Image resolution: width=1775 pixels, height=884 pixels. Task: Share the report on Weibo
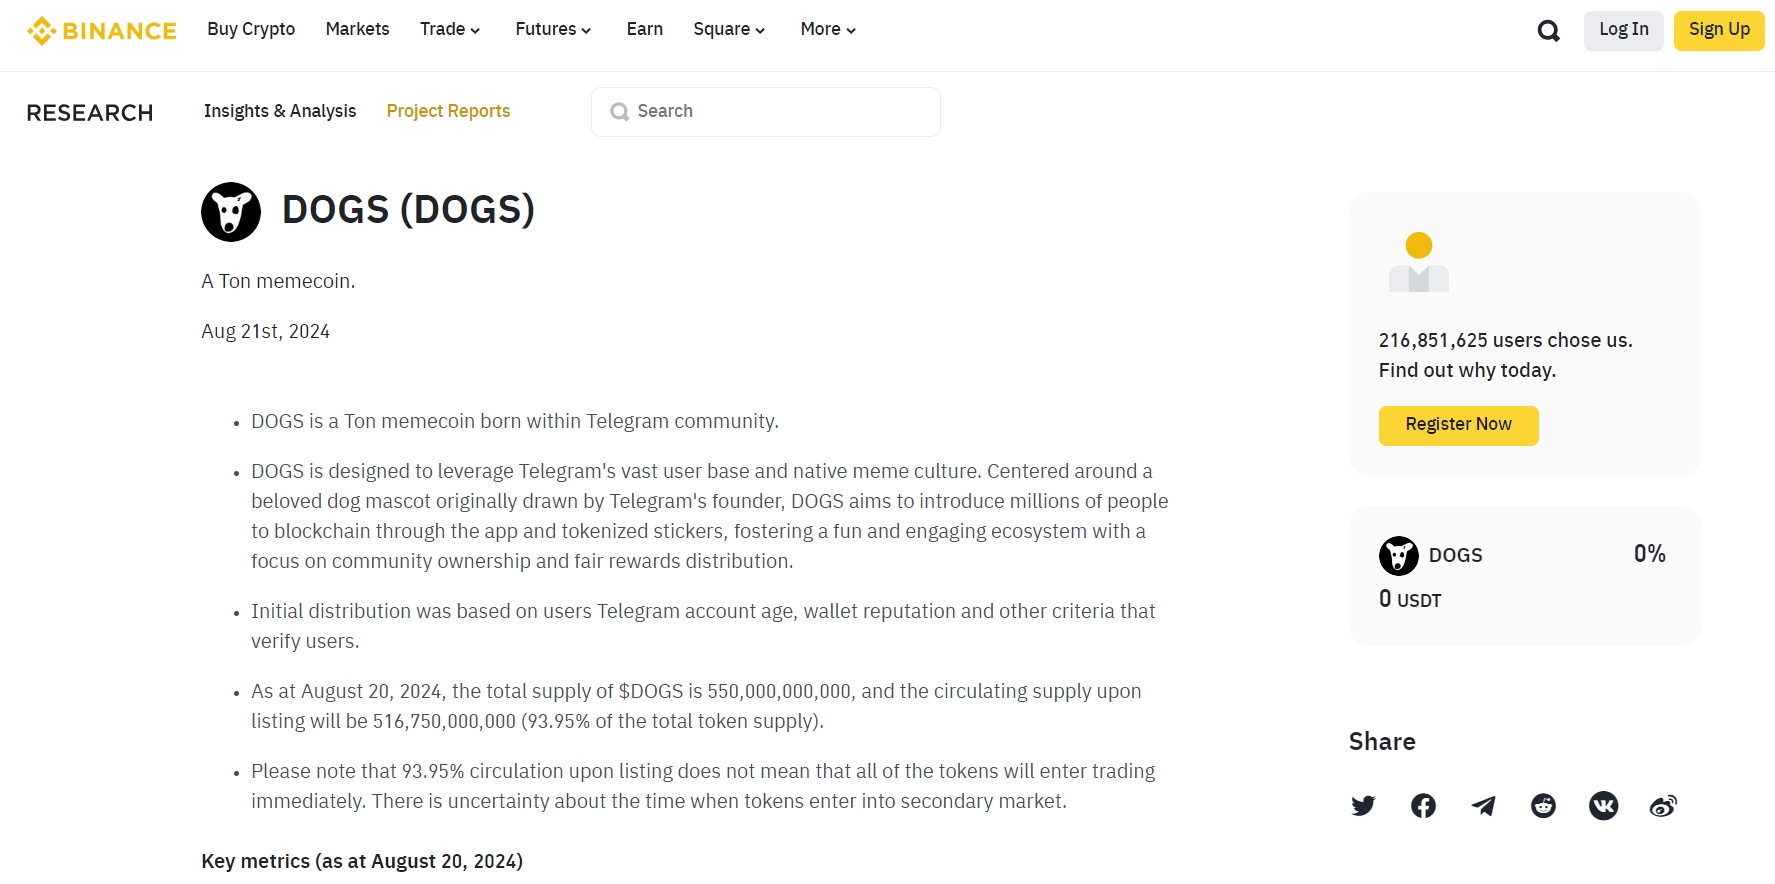1663,806
